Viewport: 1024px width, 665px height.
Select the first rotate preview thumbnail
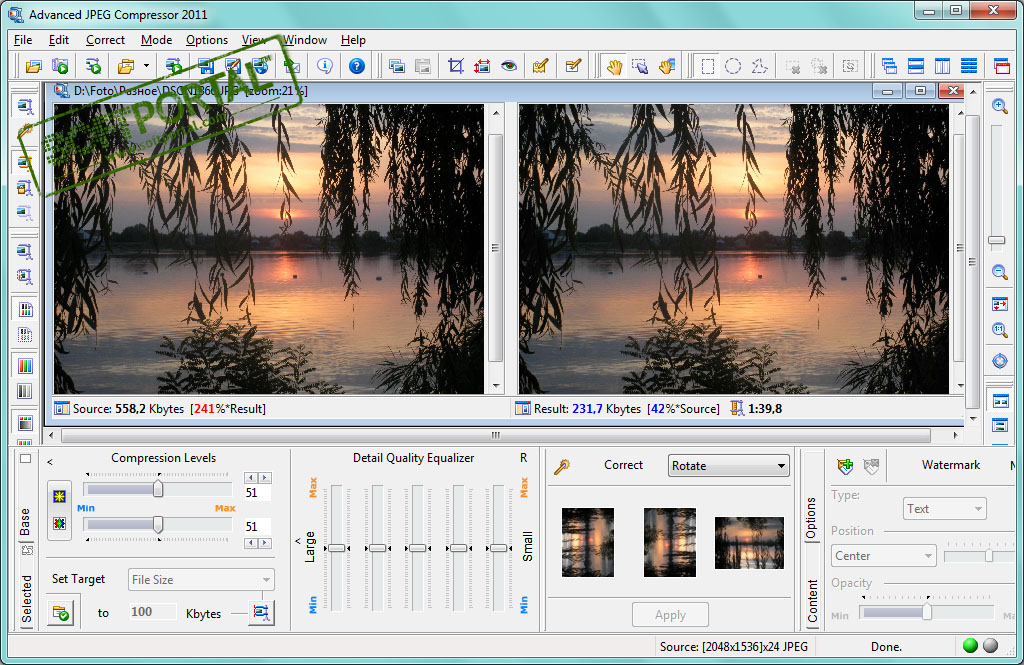click(x=588, y=542)
